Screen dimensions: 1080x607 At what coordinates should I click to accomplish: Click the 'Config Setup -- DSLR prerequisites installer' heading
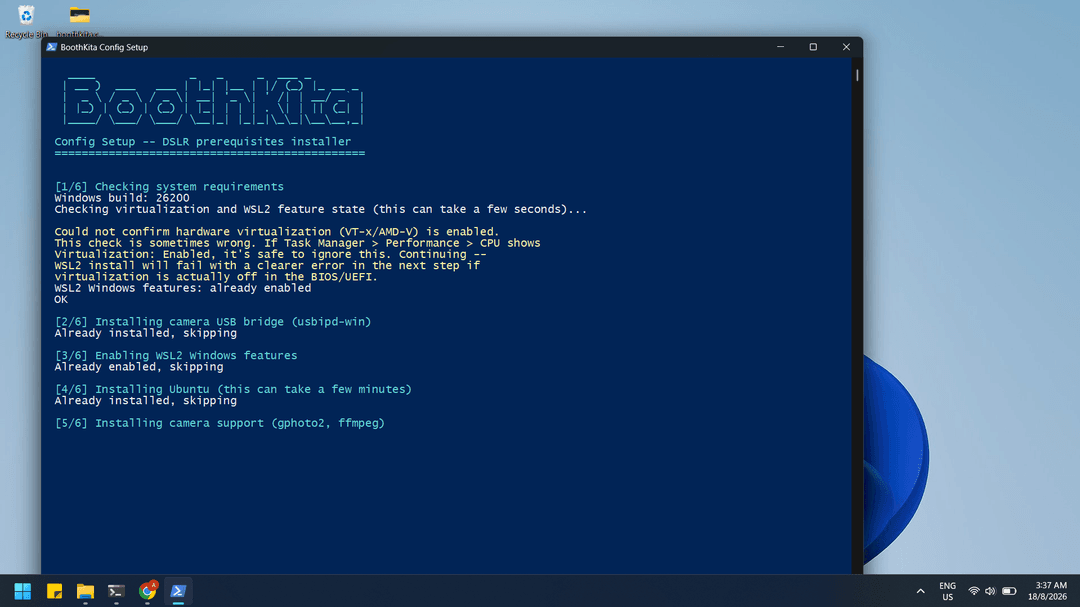(202, 141)
